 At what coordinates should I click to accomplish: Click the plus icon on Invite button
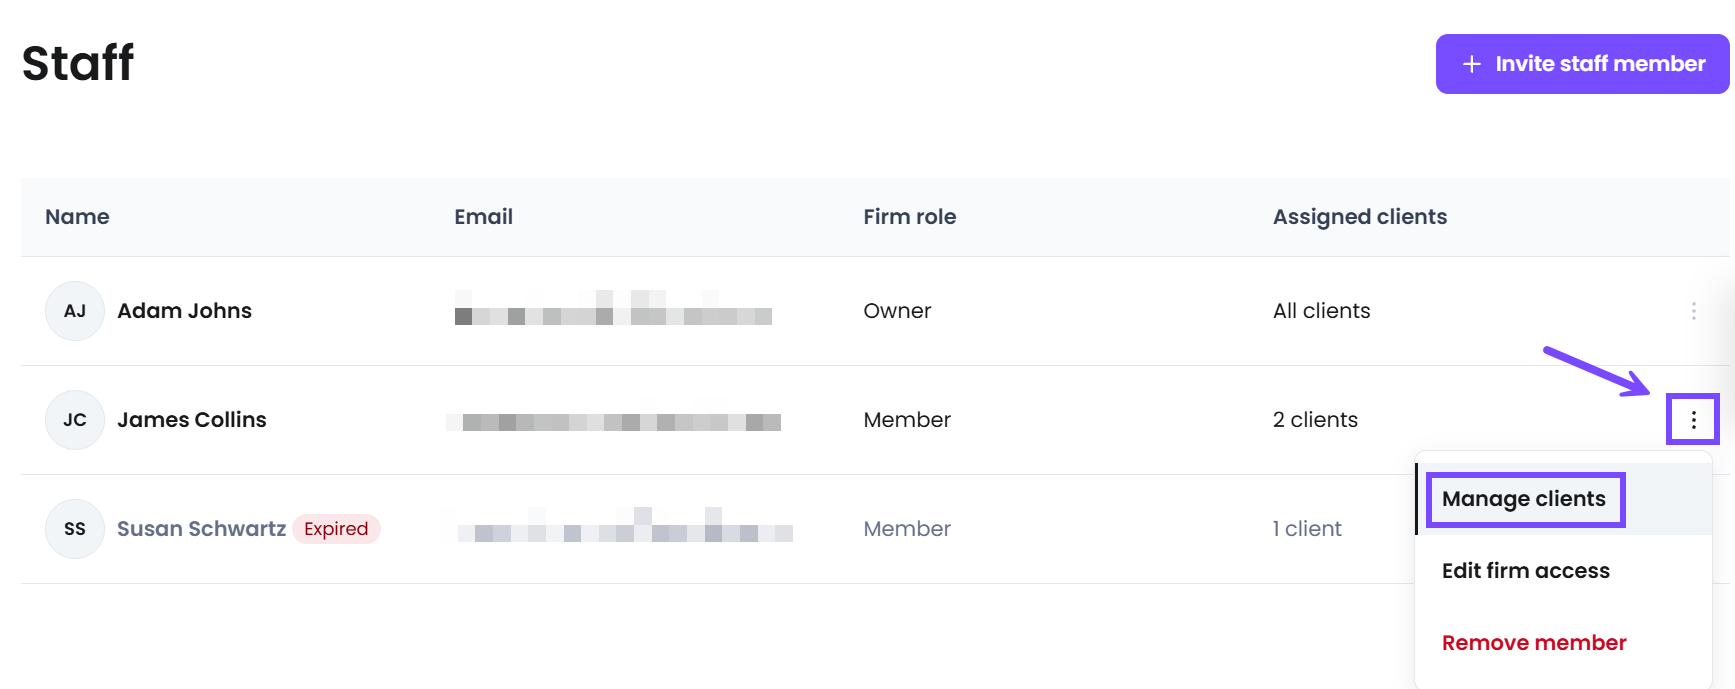point(1472,64)
